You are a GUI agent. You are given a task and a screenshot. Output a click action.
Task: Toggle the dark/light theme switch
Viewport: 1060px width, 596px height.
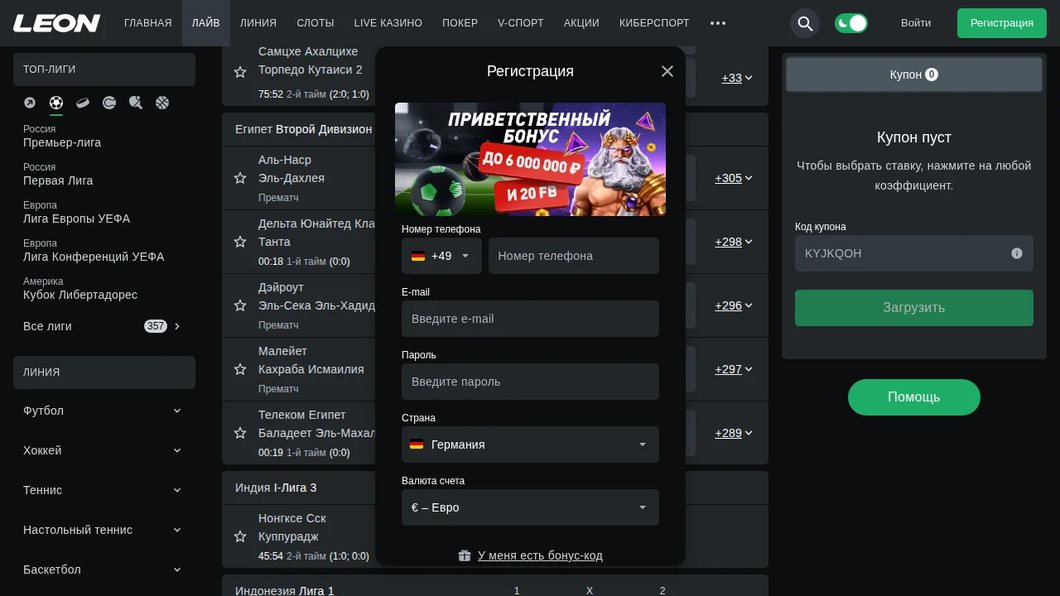pyautogui.click(x=851, y=23)
